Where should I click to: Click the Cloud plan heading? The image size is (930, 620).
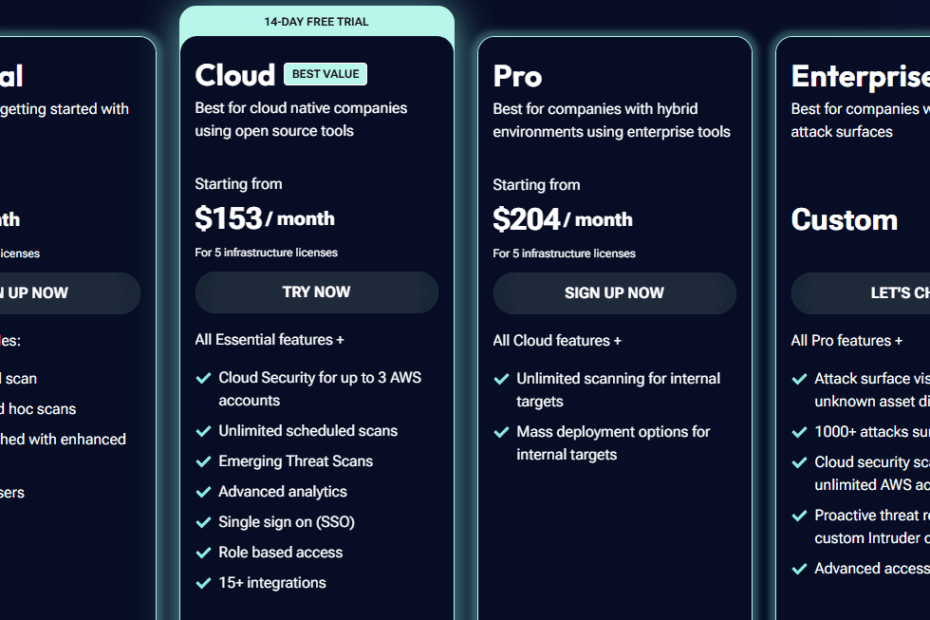(235, 75)
